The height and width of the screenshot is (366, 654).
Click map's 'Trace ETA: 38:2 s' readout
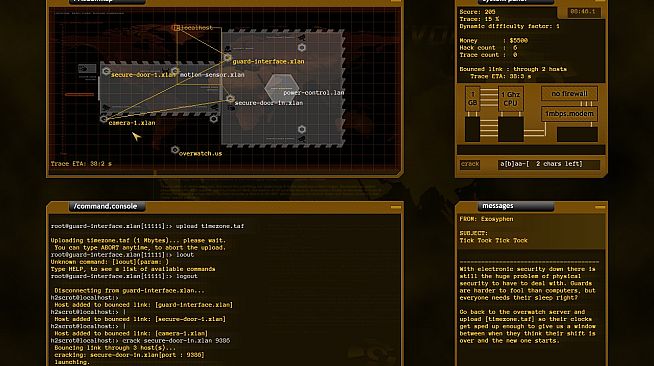(x=81, y=164)
